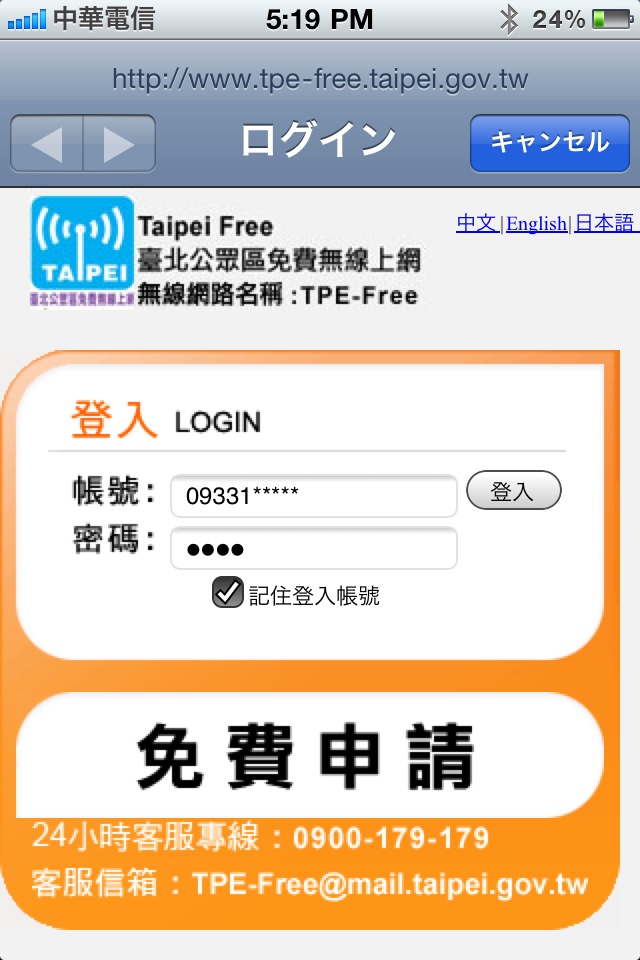Switch language to 日本語
Screen dimensions: 640x960
605,223
